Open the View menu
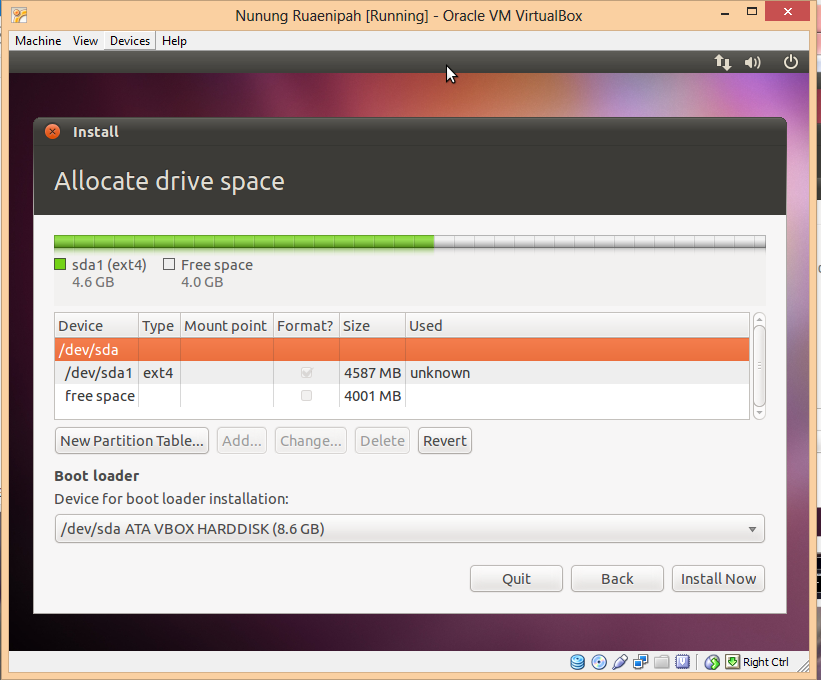Image resolution: width=821 pixels, height=680 pixels. pyautogui.click(x=85, y=41)
